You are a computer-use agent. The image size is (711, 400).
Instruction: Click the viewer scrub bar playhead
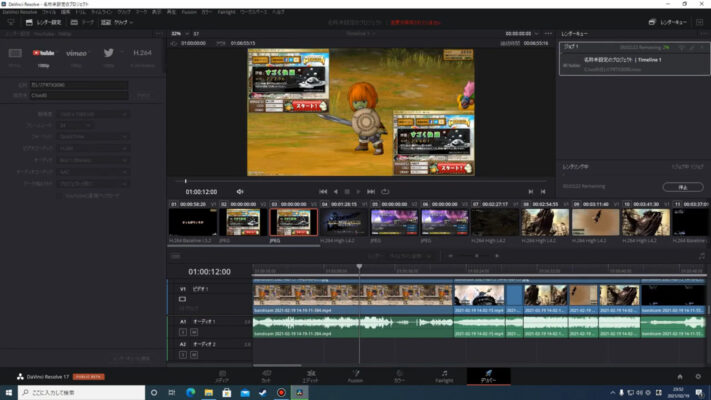click(185, 181)
